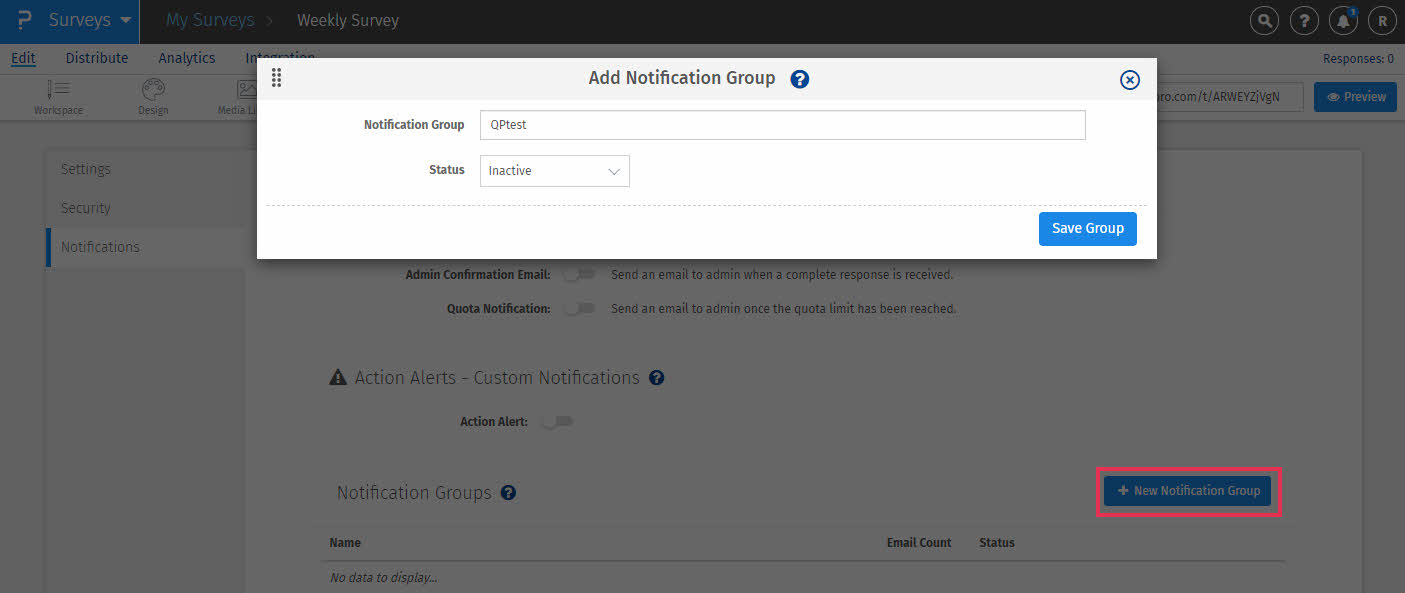
Task: Grab the dialog drag handle dots icon
Action: [x=277, y=78]
